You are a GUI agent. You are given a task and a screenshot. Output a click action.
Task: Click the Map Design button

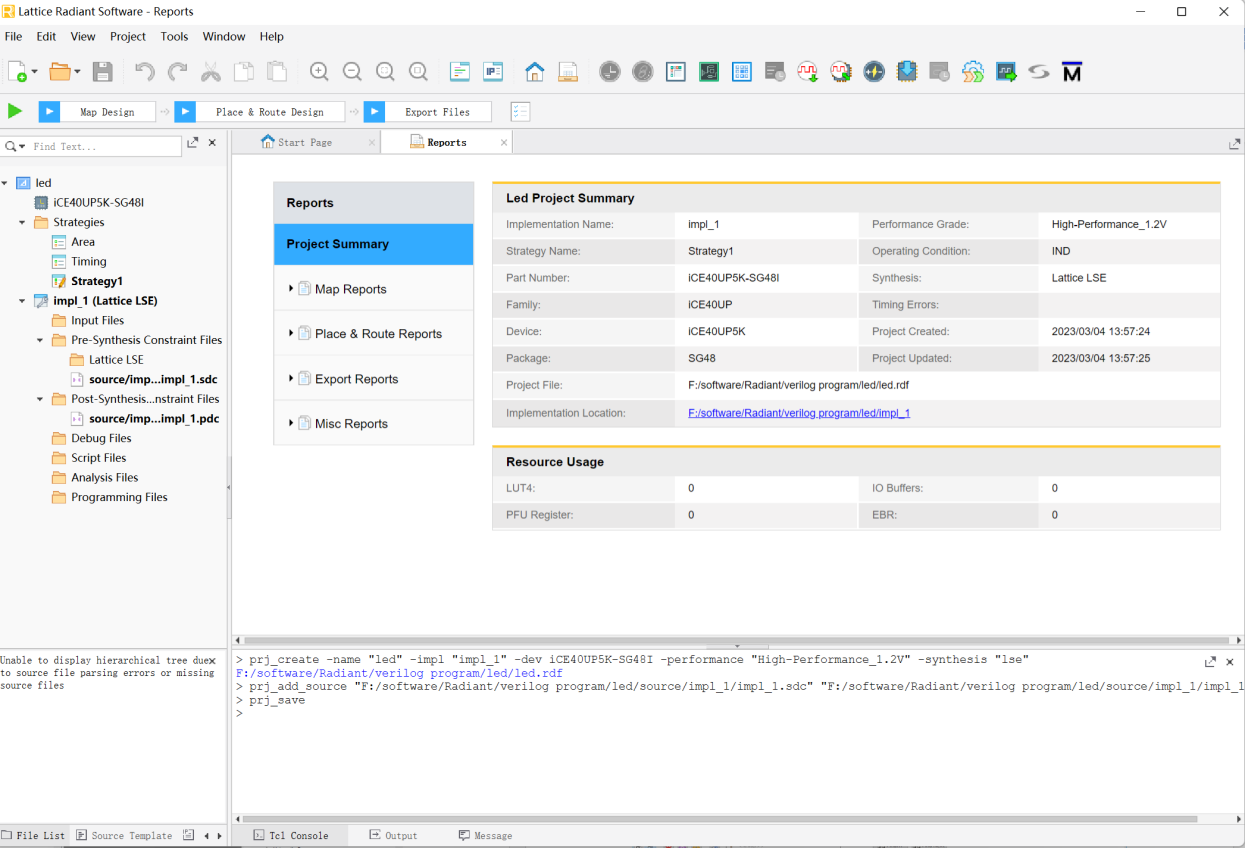pyautogui.click(x=97, y=112)
